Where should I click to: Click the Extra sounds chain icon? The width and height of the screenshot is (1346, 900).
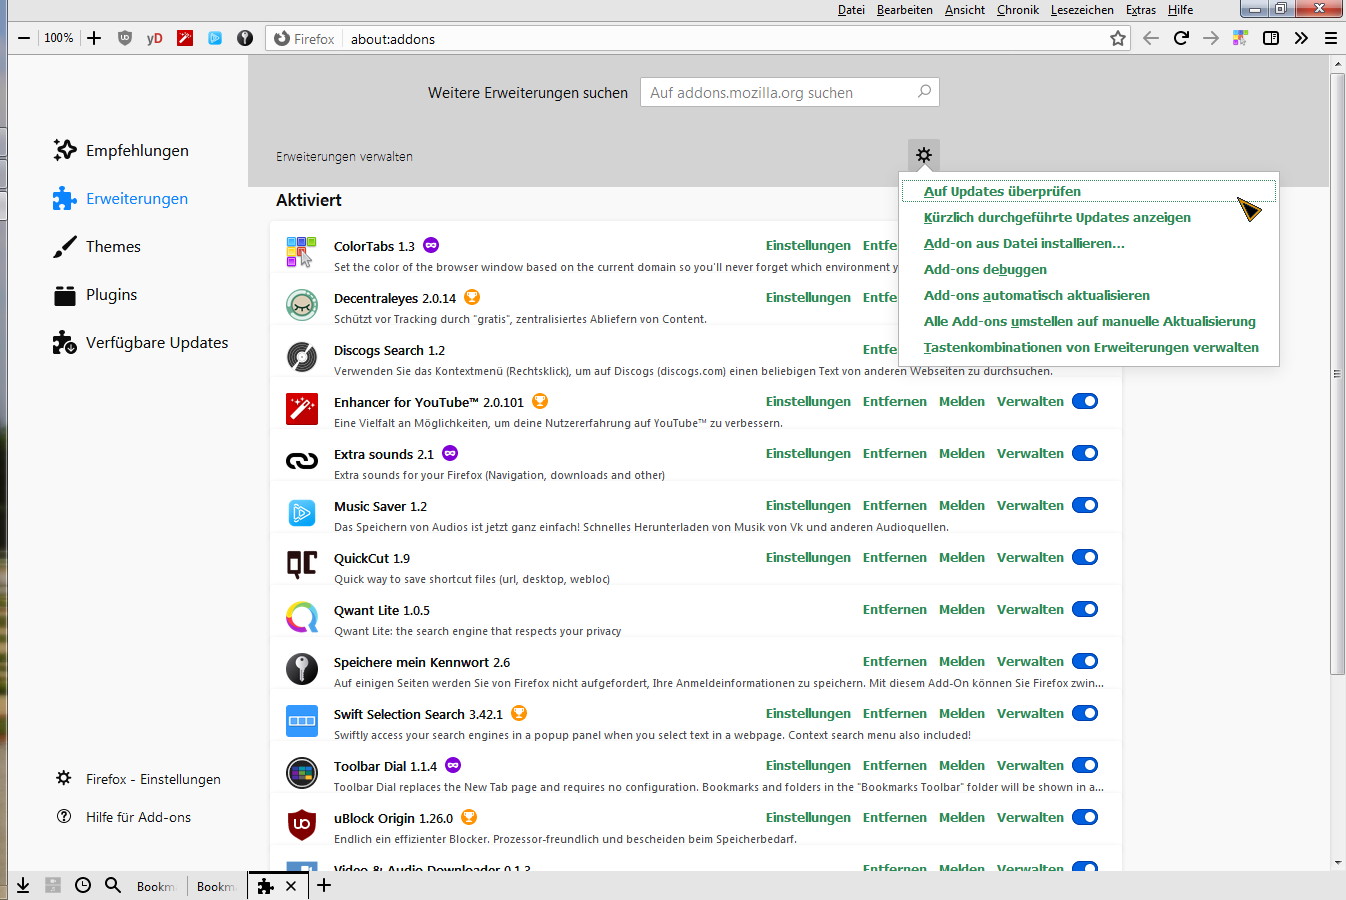pyautogui.click(x=302, y=460)
